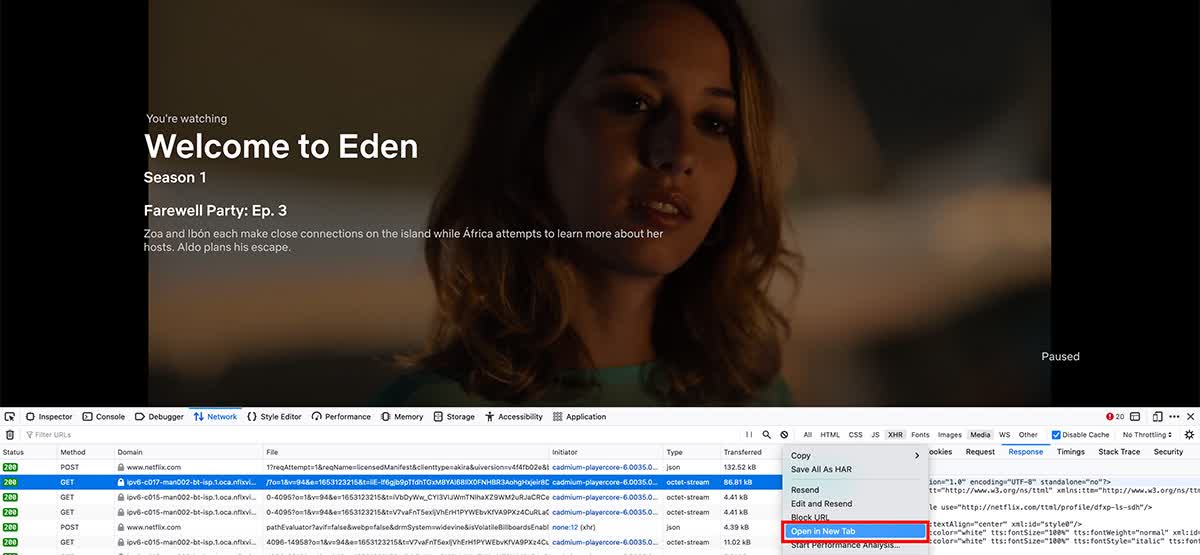
Task: Toggle the Fonts request filter
Action: point(920,435)
